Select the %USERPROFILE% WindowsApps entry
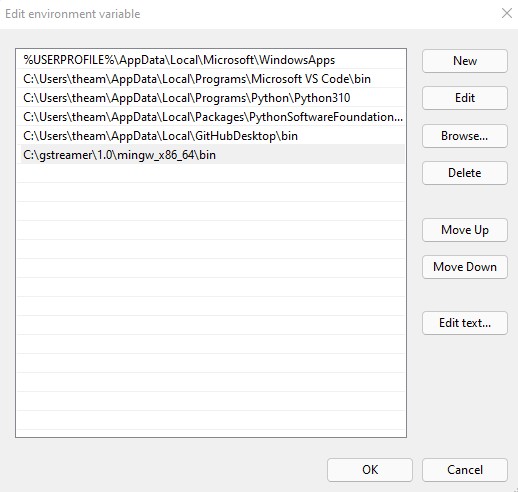 pyautogui.click(x=211, y=60)
